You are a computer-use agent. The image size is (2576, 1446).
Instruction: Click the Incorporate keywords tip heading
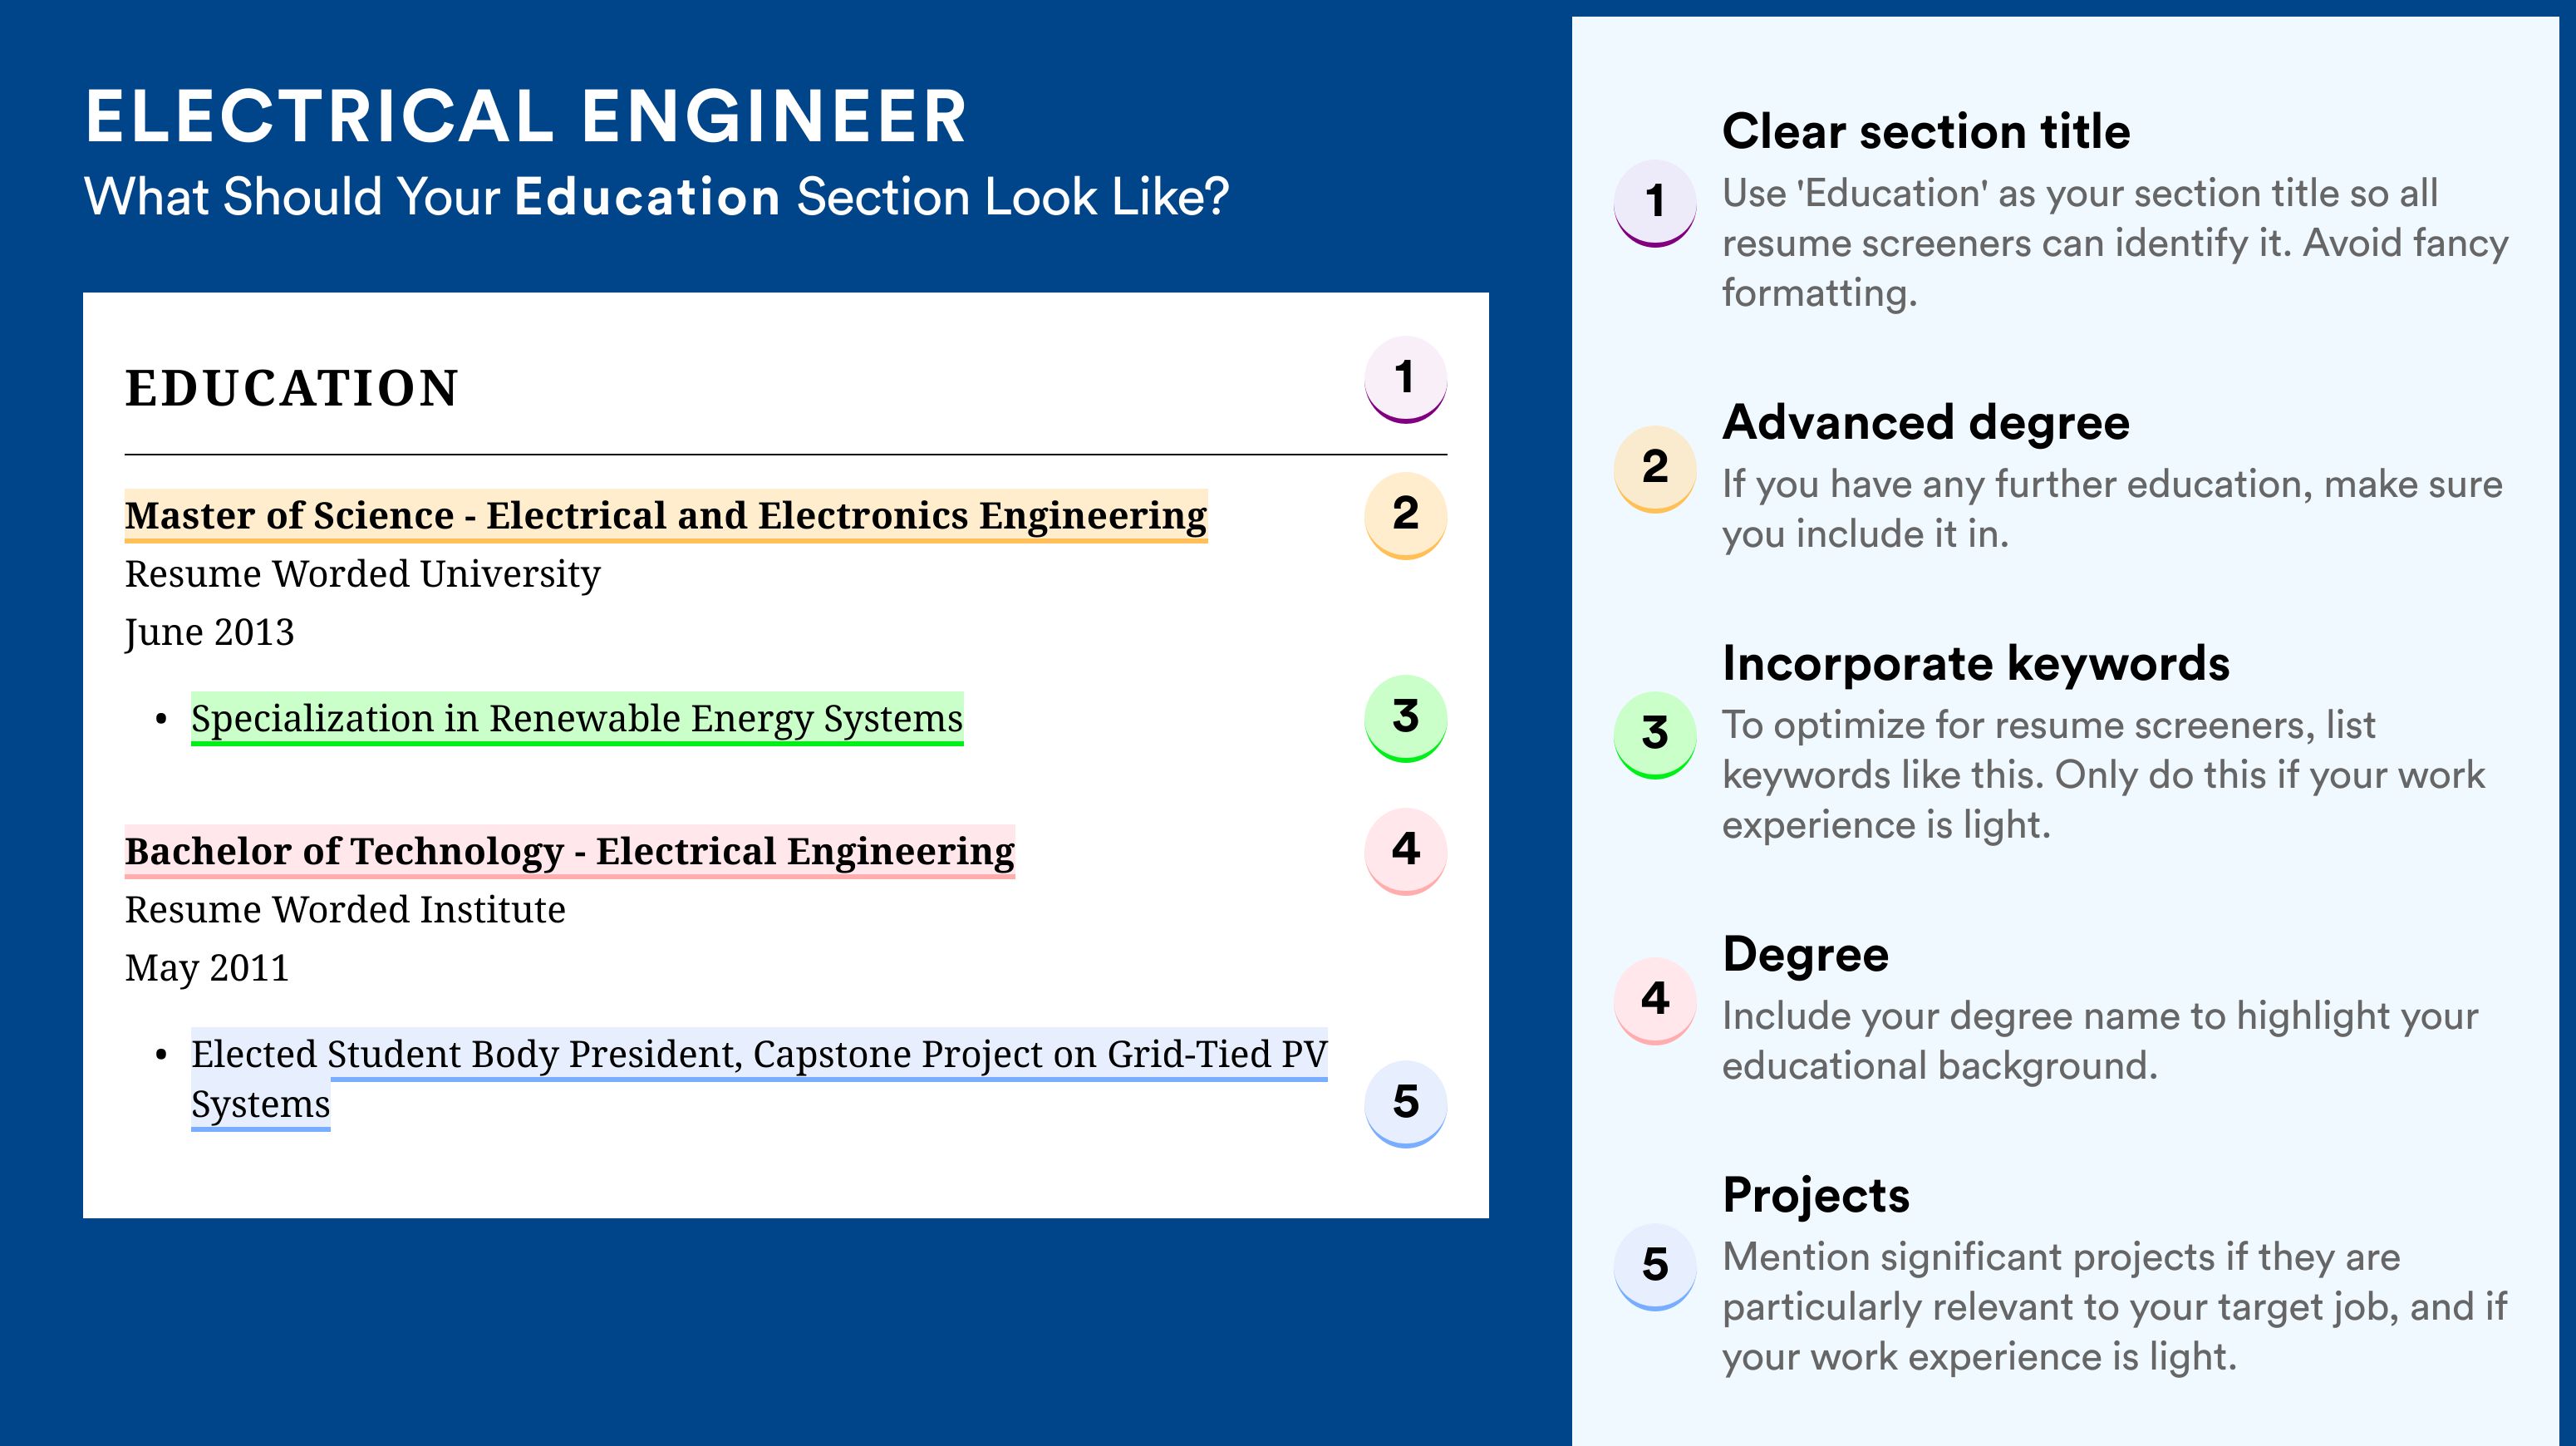coord(1976,664)
